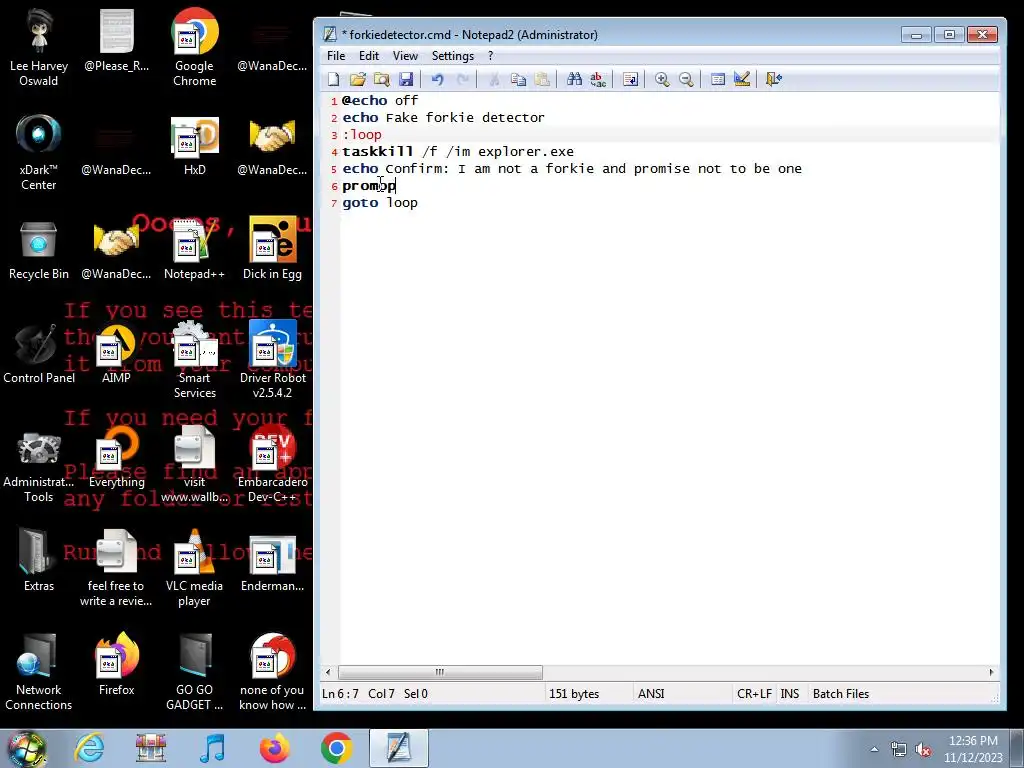The width and height of the screenshot is (1024, 768).
Task: Open Find with the binoculars icon
Action: pos(574,80)
